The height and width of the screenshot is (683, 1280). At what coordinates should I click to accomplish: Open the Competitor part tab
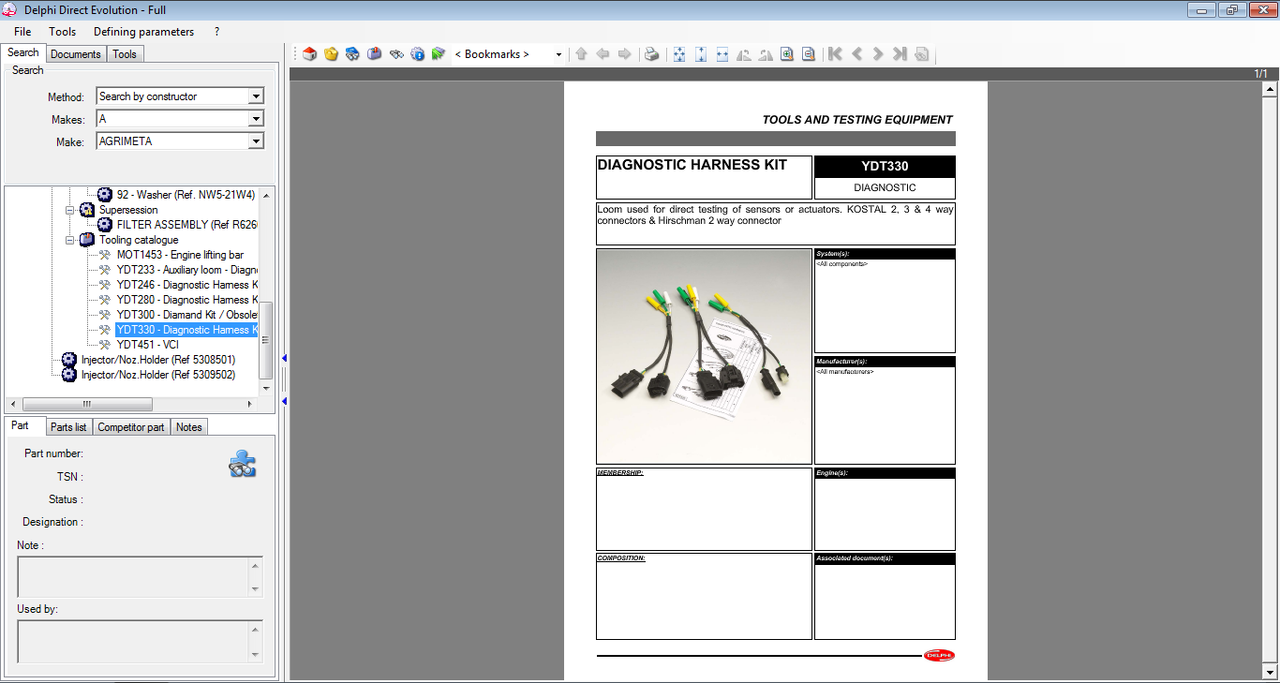[x=131, y=427]
